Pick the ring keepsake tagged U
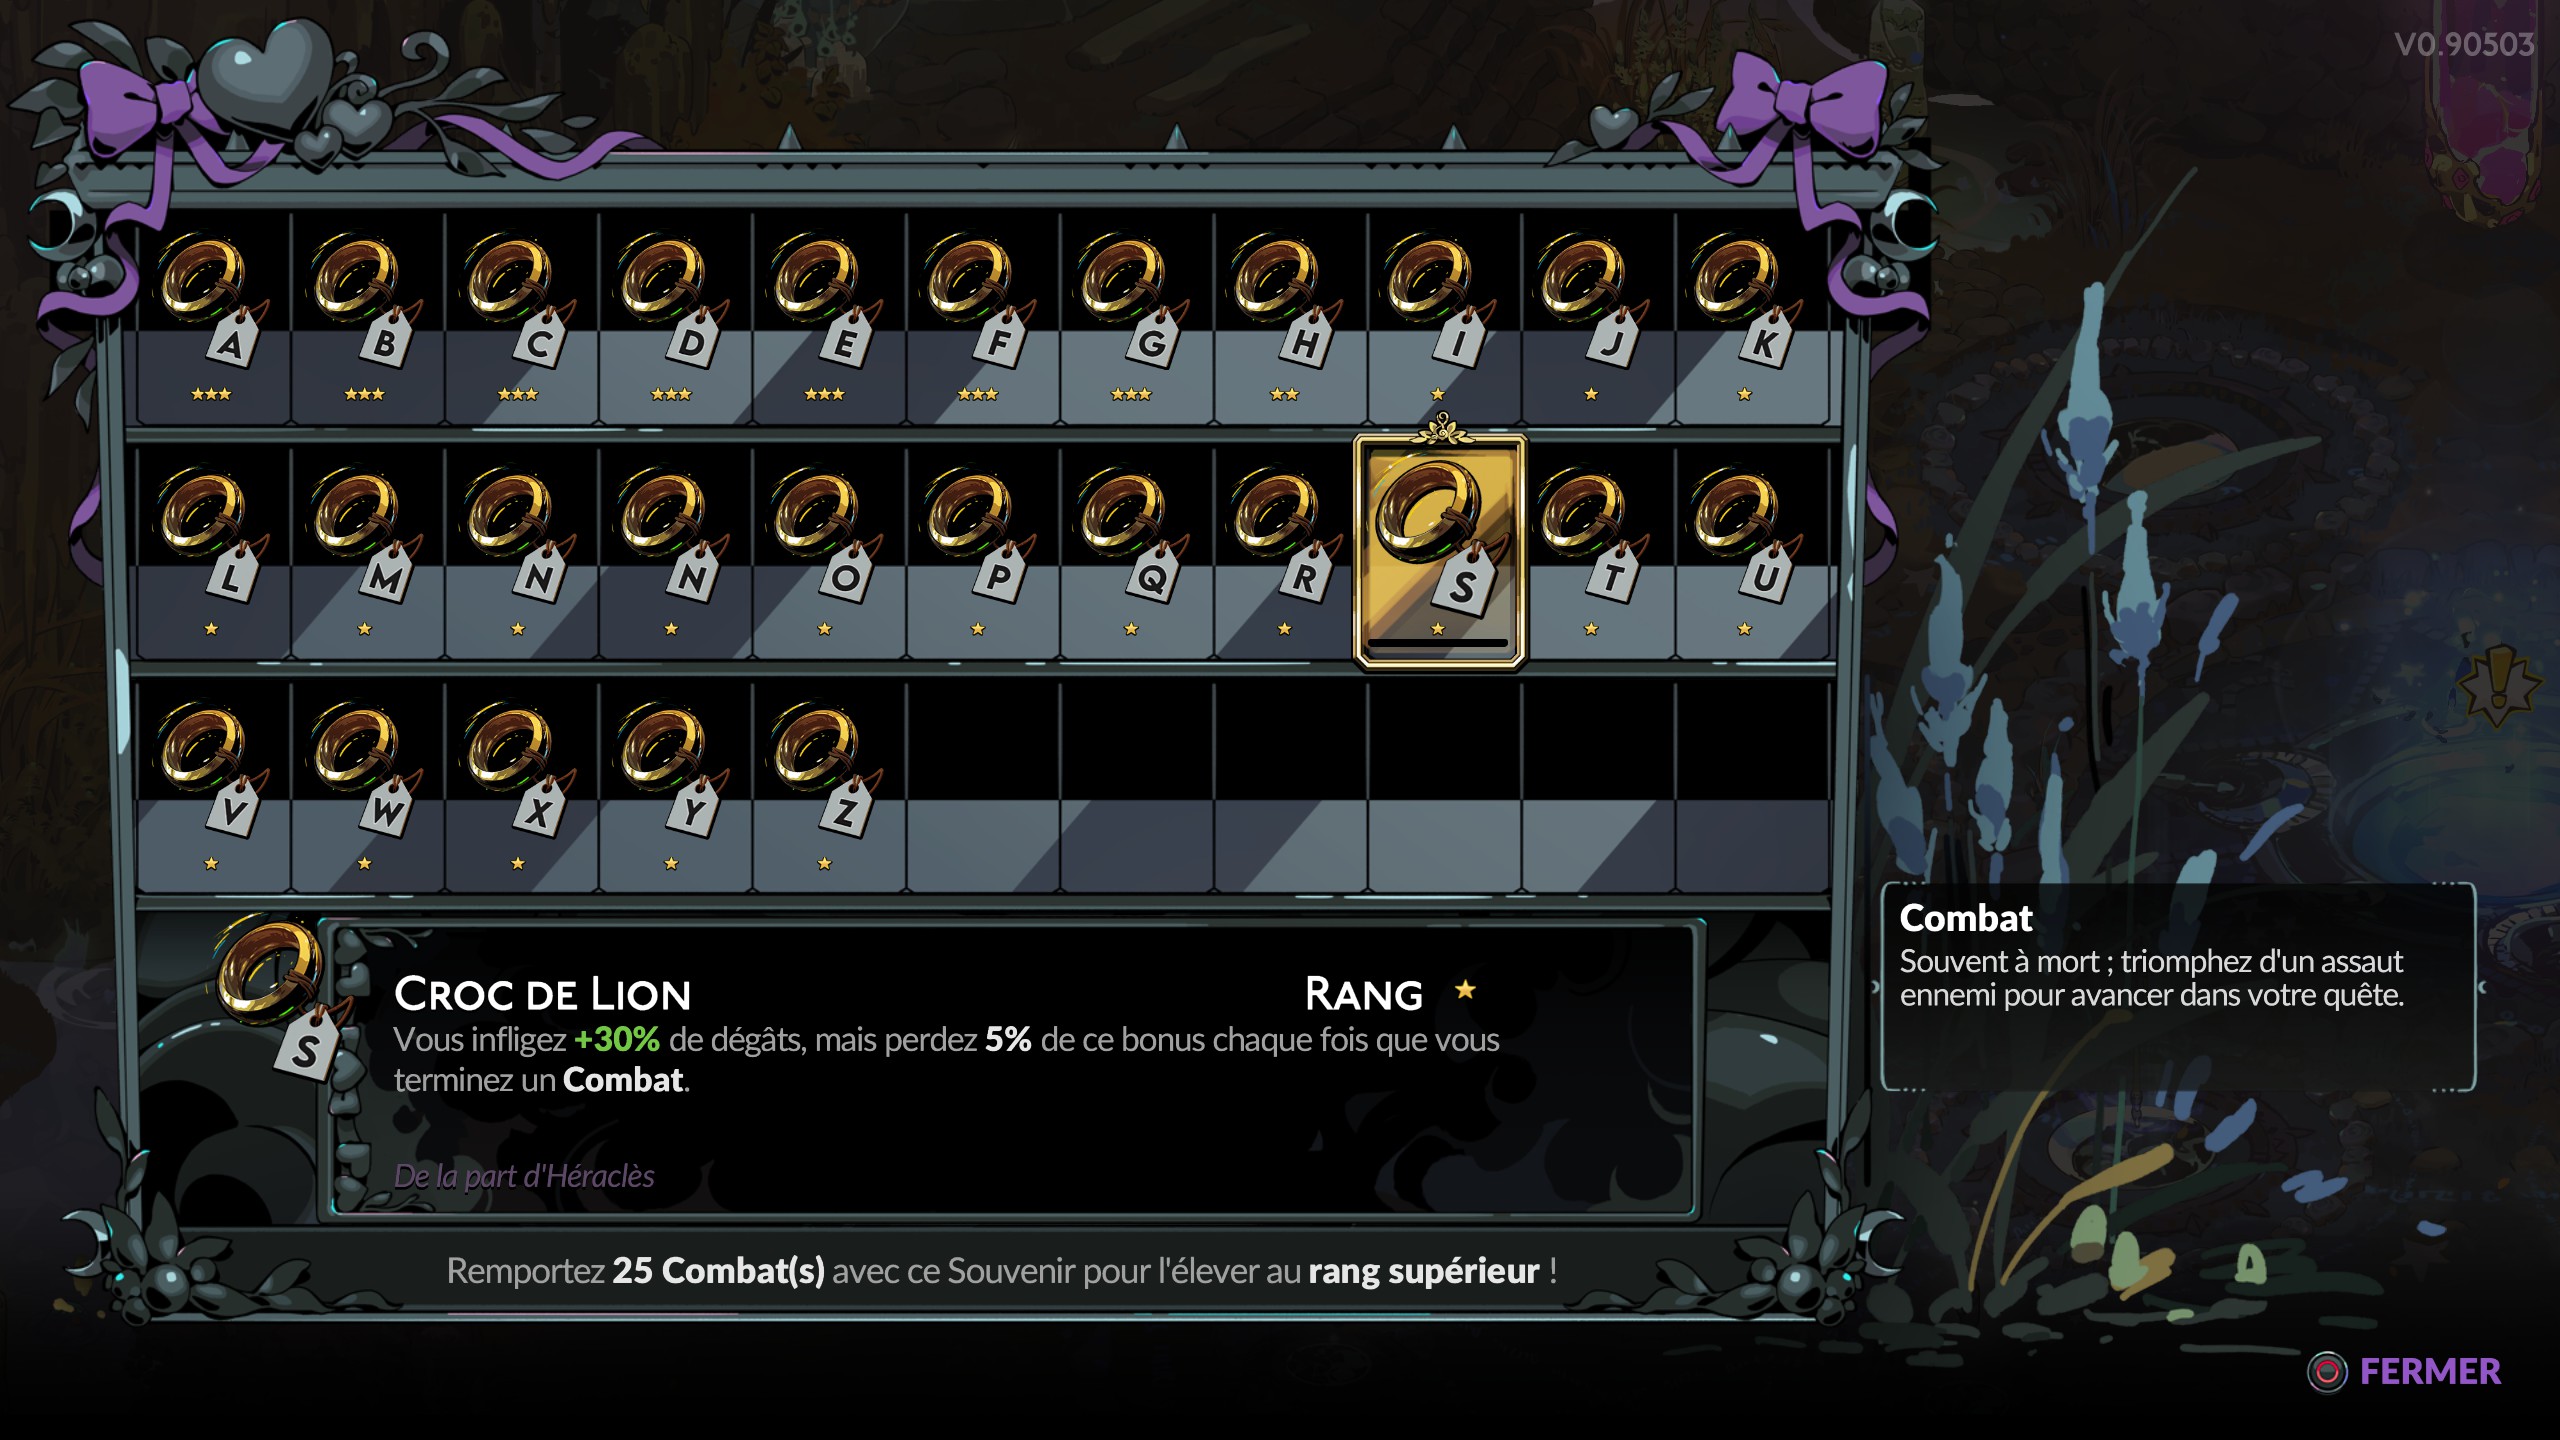Screen dimensions: 2560x1440 point(1747,553)
